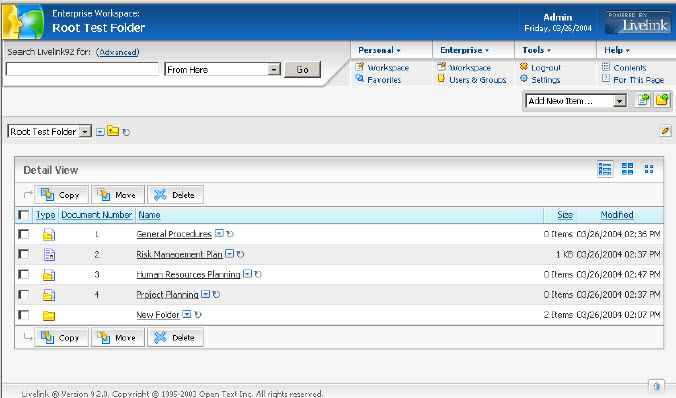The width and height of the screenshot is (676, 398).
Task: Click the go-to-top arrow icon in the footer
Action: 656,385
